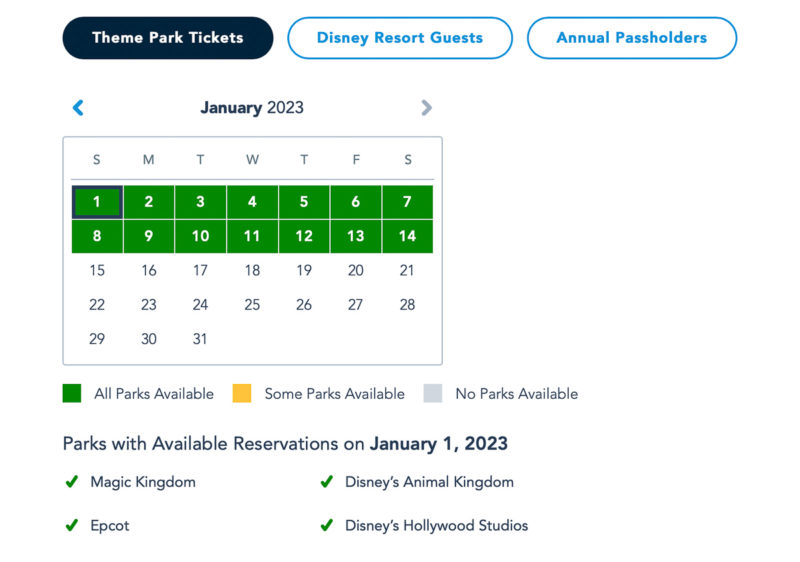Choose January 7 on the calendar

point(407,202)
